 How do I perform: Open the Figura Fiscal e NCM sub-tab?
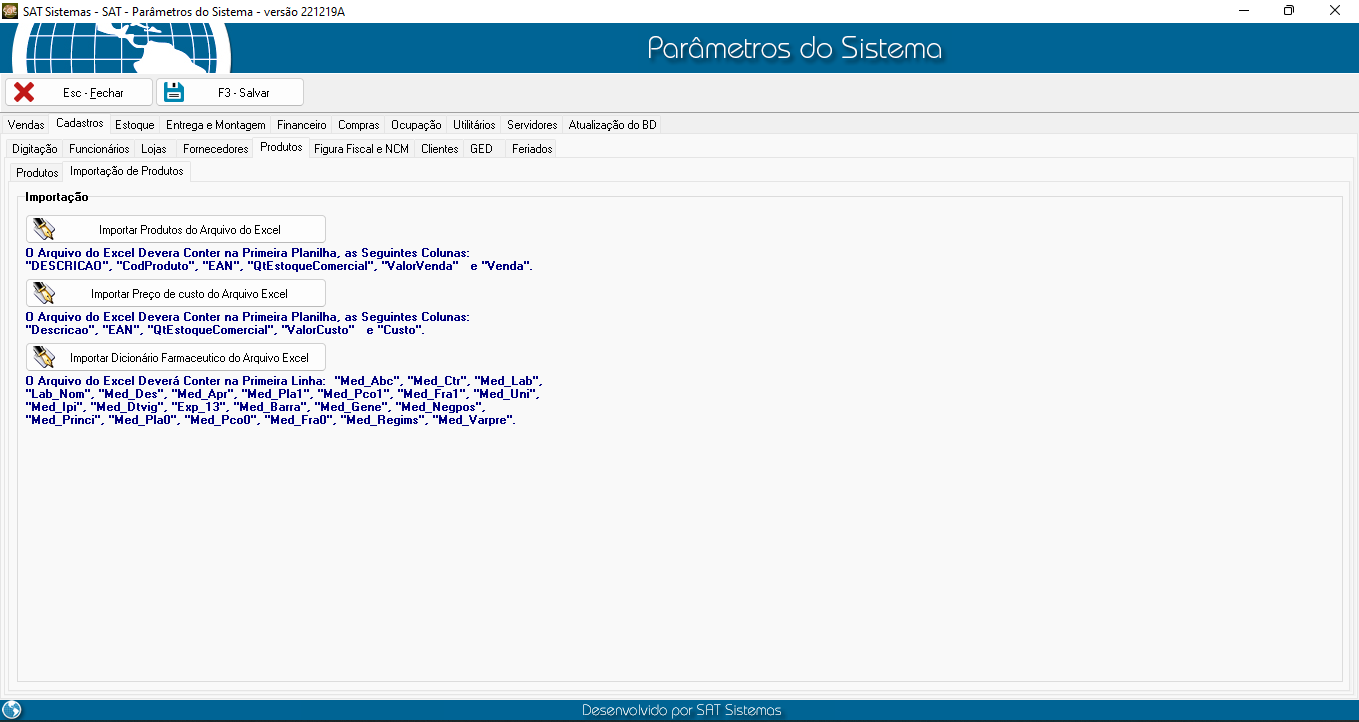point(361,149)
